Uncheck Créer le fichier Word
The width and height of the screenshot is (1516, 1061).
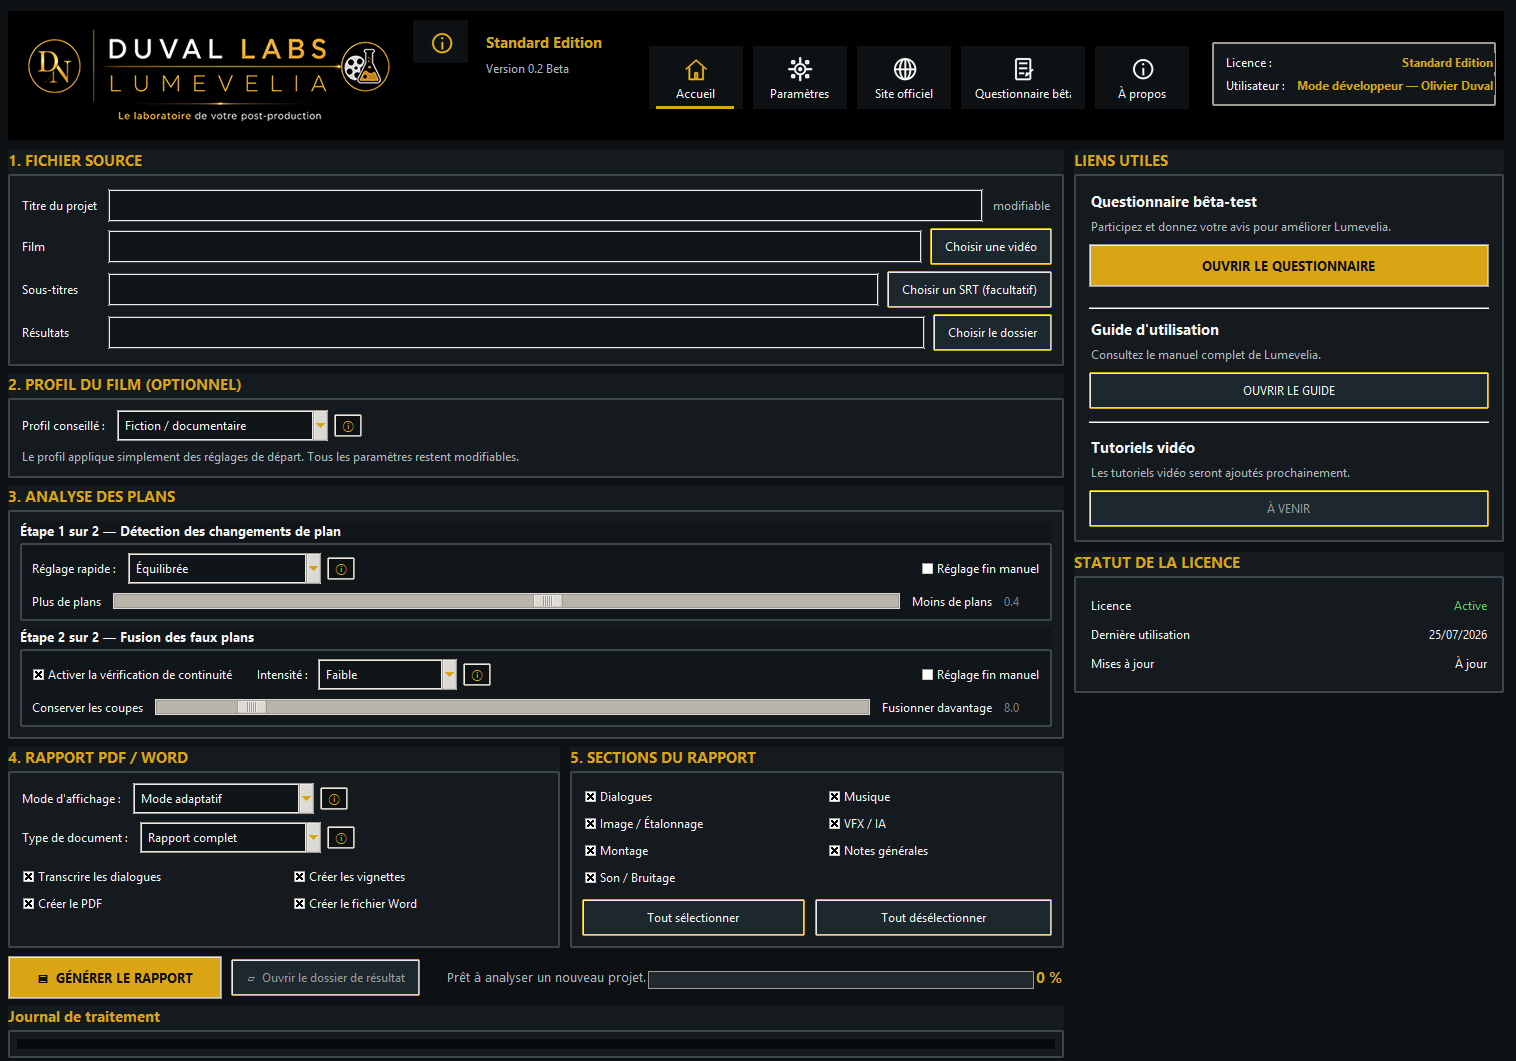pos(299,904)
